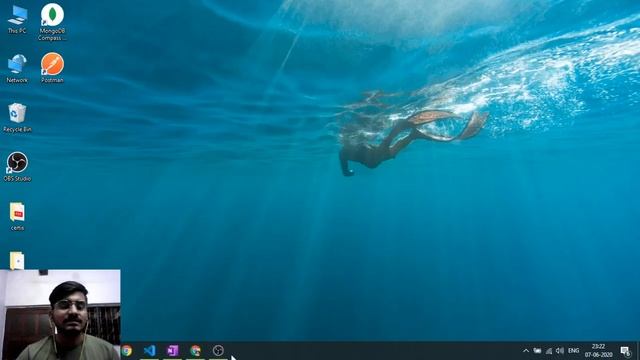The image size is (640, 360).
Task: Select the Network desktop icon
Action: pyautogui.click(x=17, y=69)
